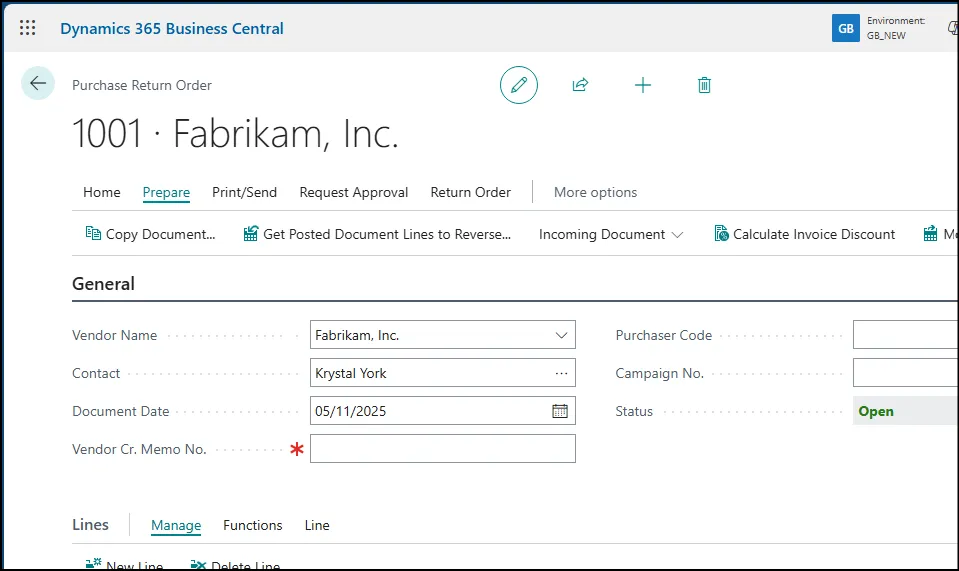The width and height of the screenshot is (959, 571).
Task: Create new record with plus icon
Action: 643,85
